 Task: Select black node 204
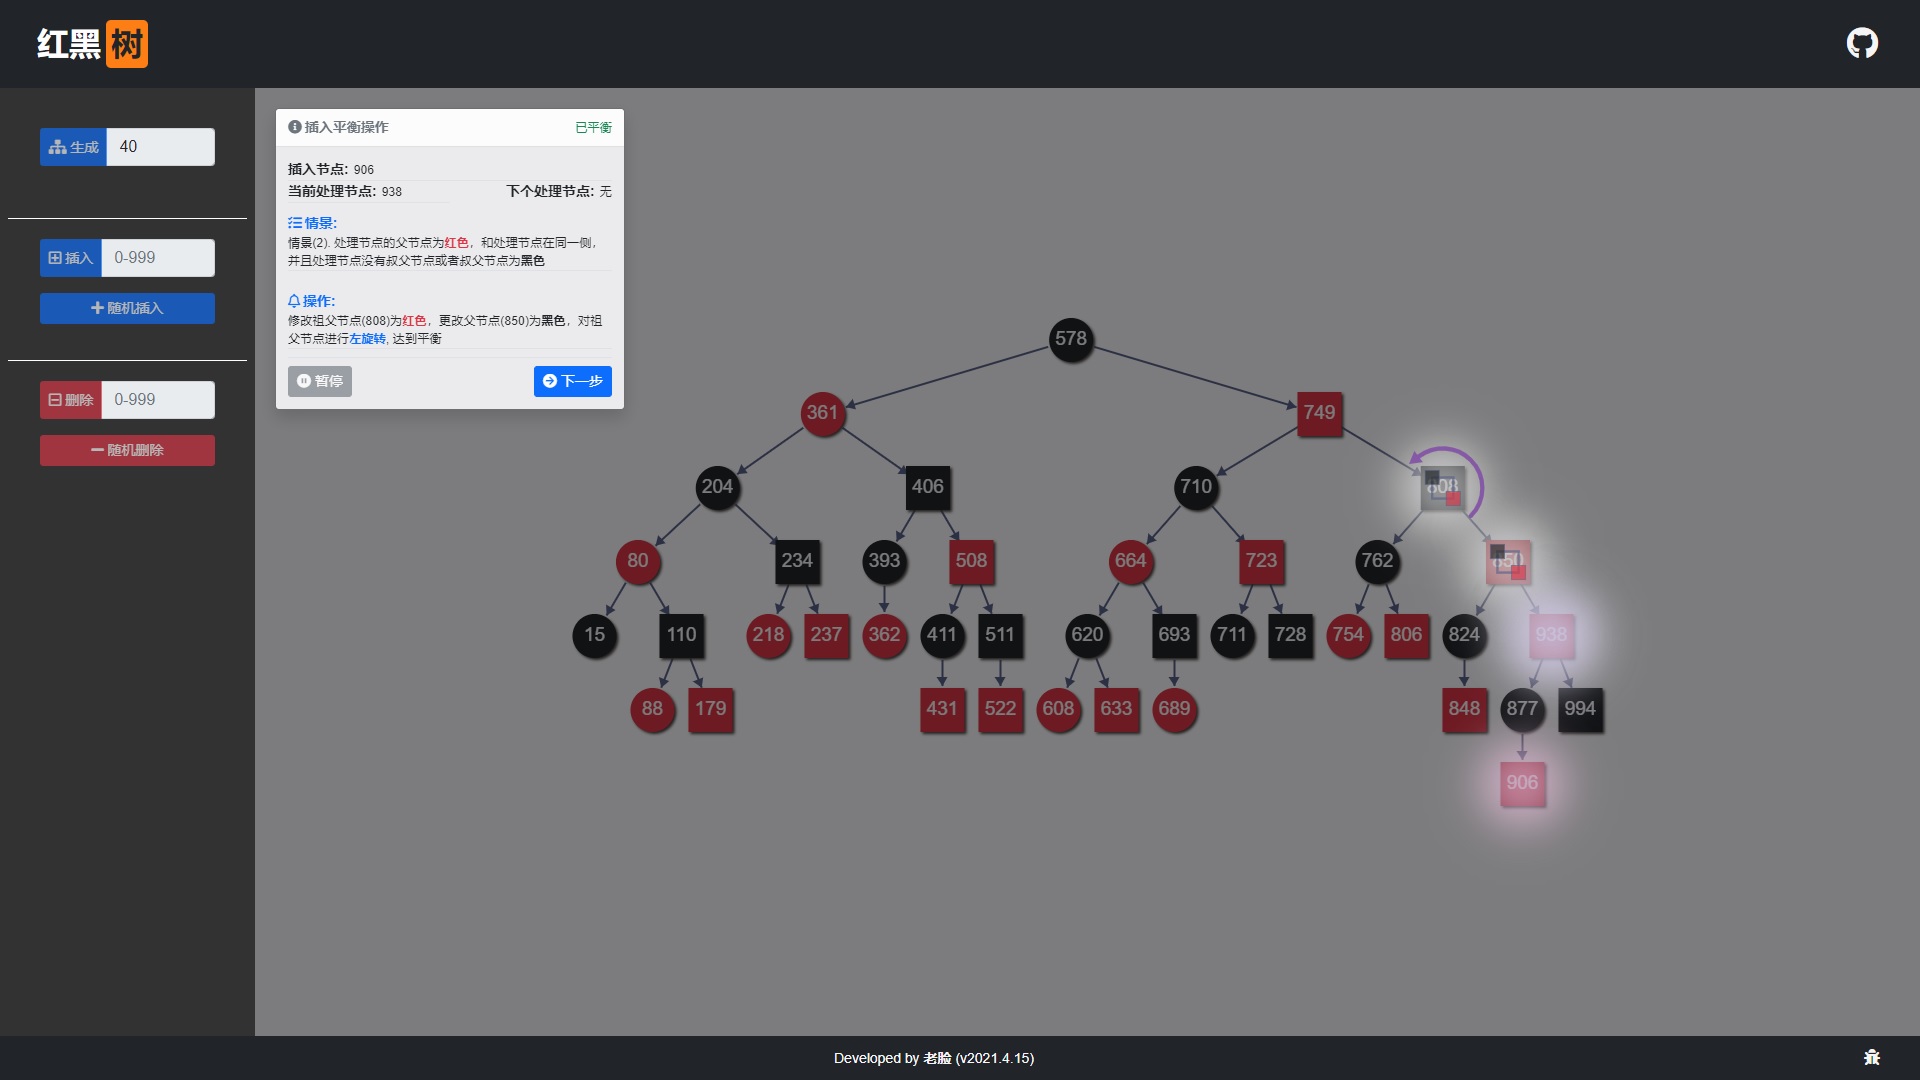pos(718,487)
